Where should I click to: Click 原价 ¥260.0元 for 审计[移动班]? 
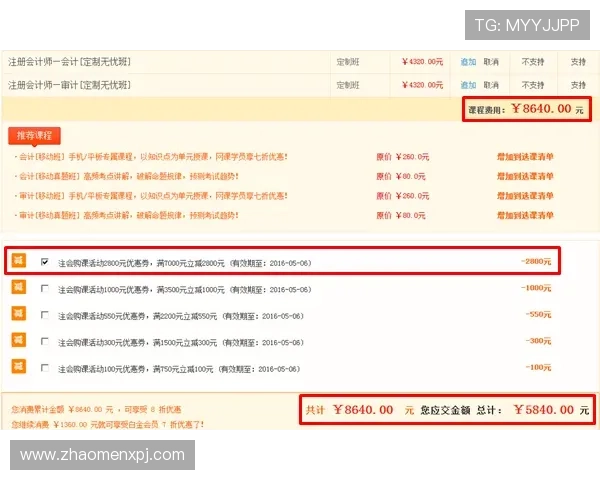[x=403, y=196]
